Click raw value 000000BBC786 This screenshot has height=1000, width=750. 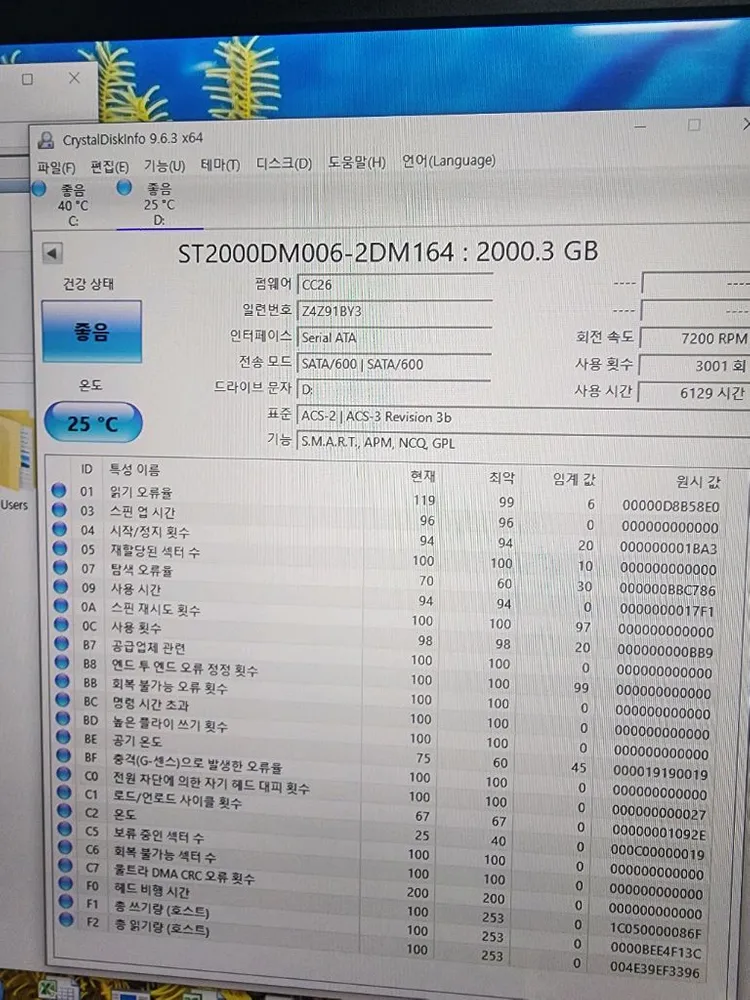668,590
